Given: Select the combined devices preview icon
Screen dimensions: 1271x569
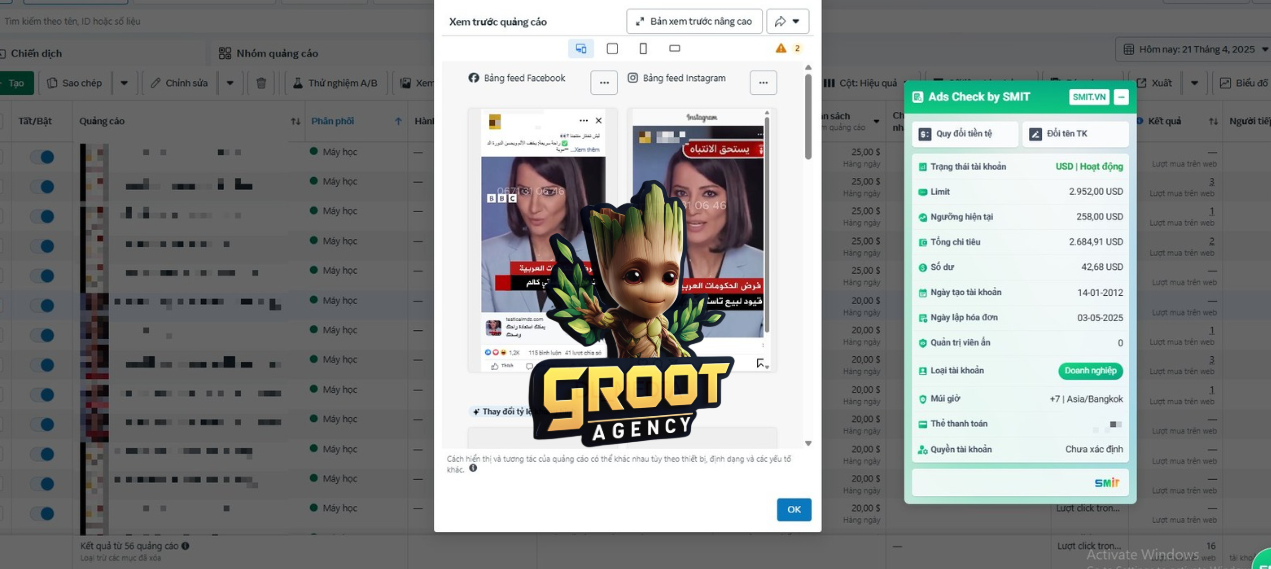Looking at the screenshot, I should (x=581, y=48).
